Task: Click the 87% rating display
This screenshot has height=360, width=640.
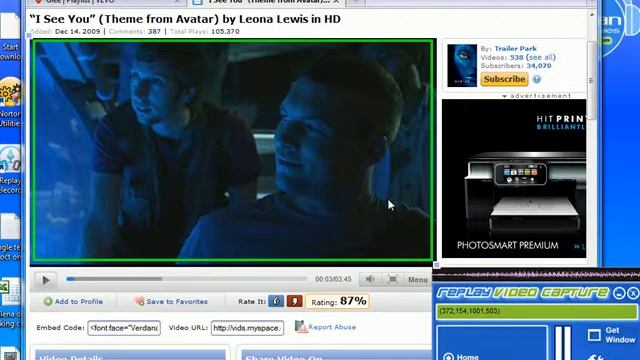Action: 338,301
